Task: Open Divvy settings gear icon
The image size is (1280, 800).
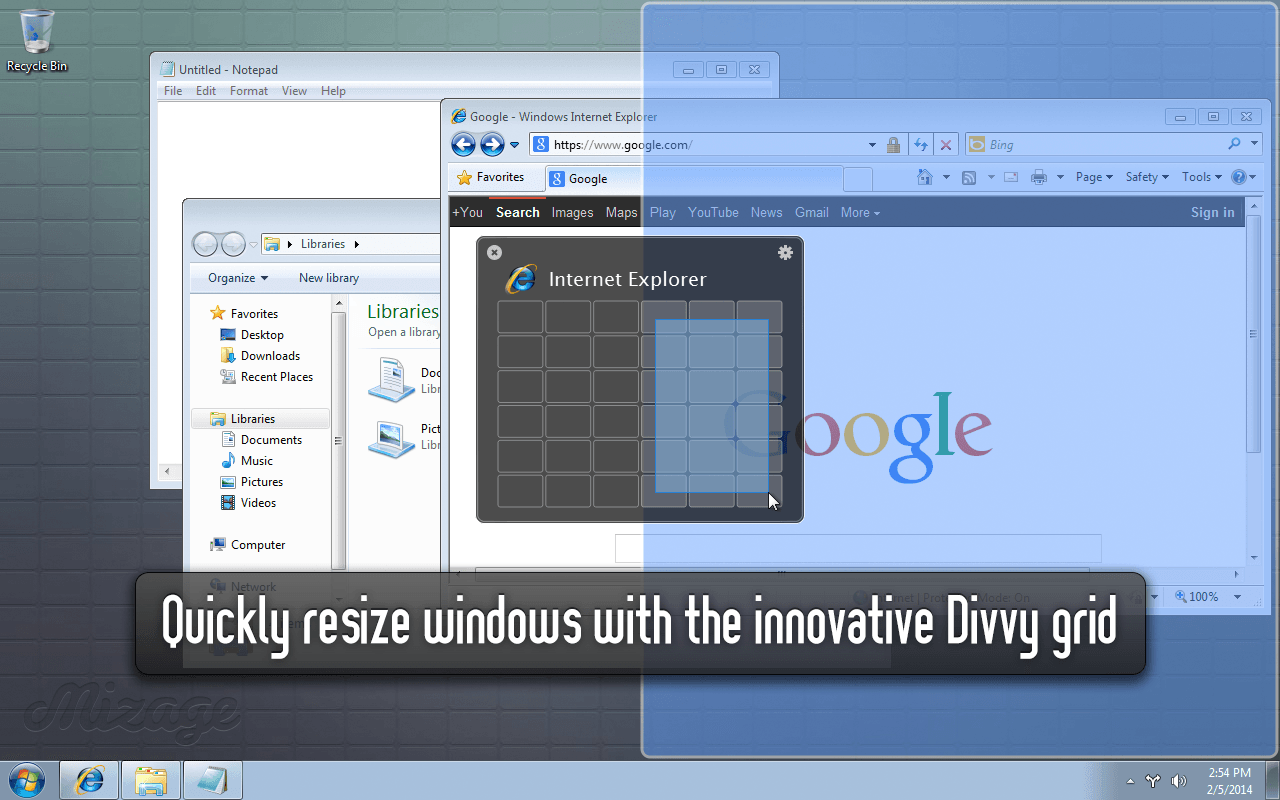Action: point(785,253)
